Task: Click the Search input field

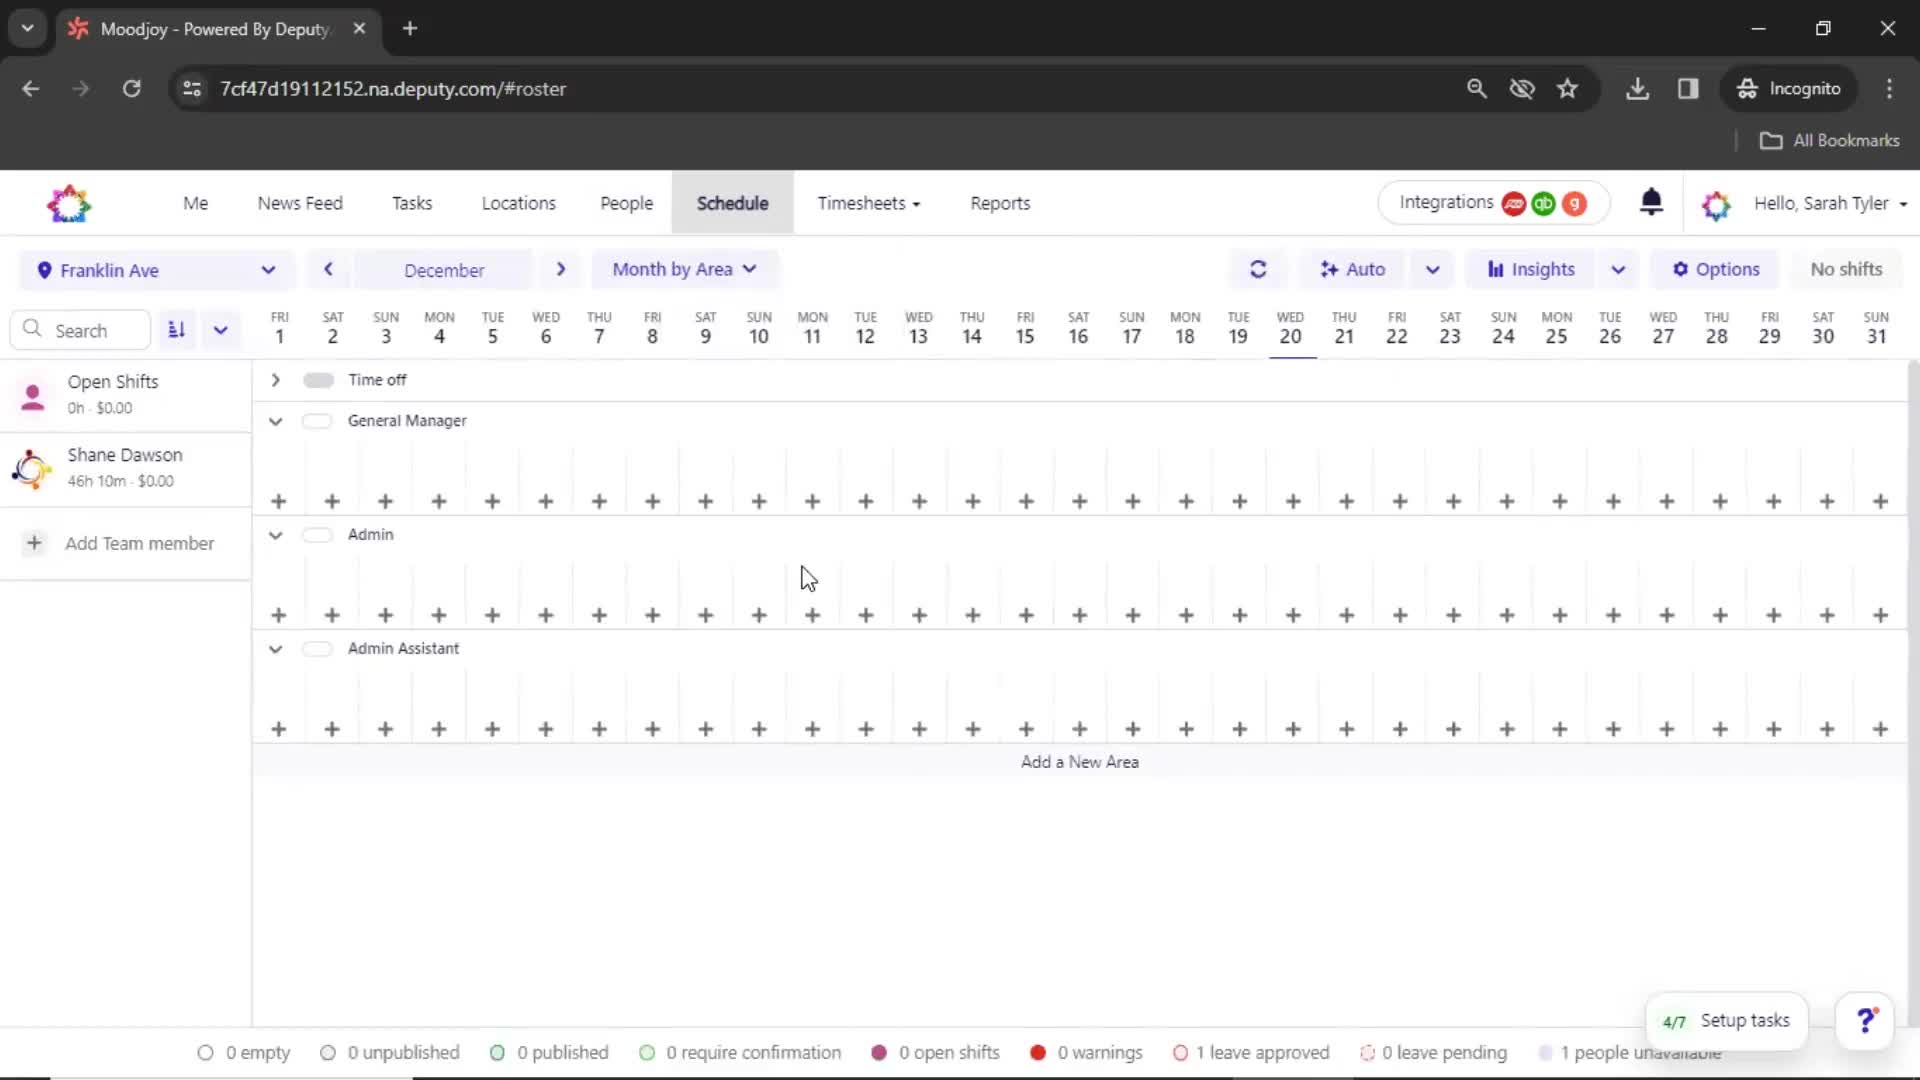Action: point(82,328)
